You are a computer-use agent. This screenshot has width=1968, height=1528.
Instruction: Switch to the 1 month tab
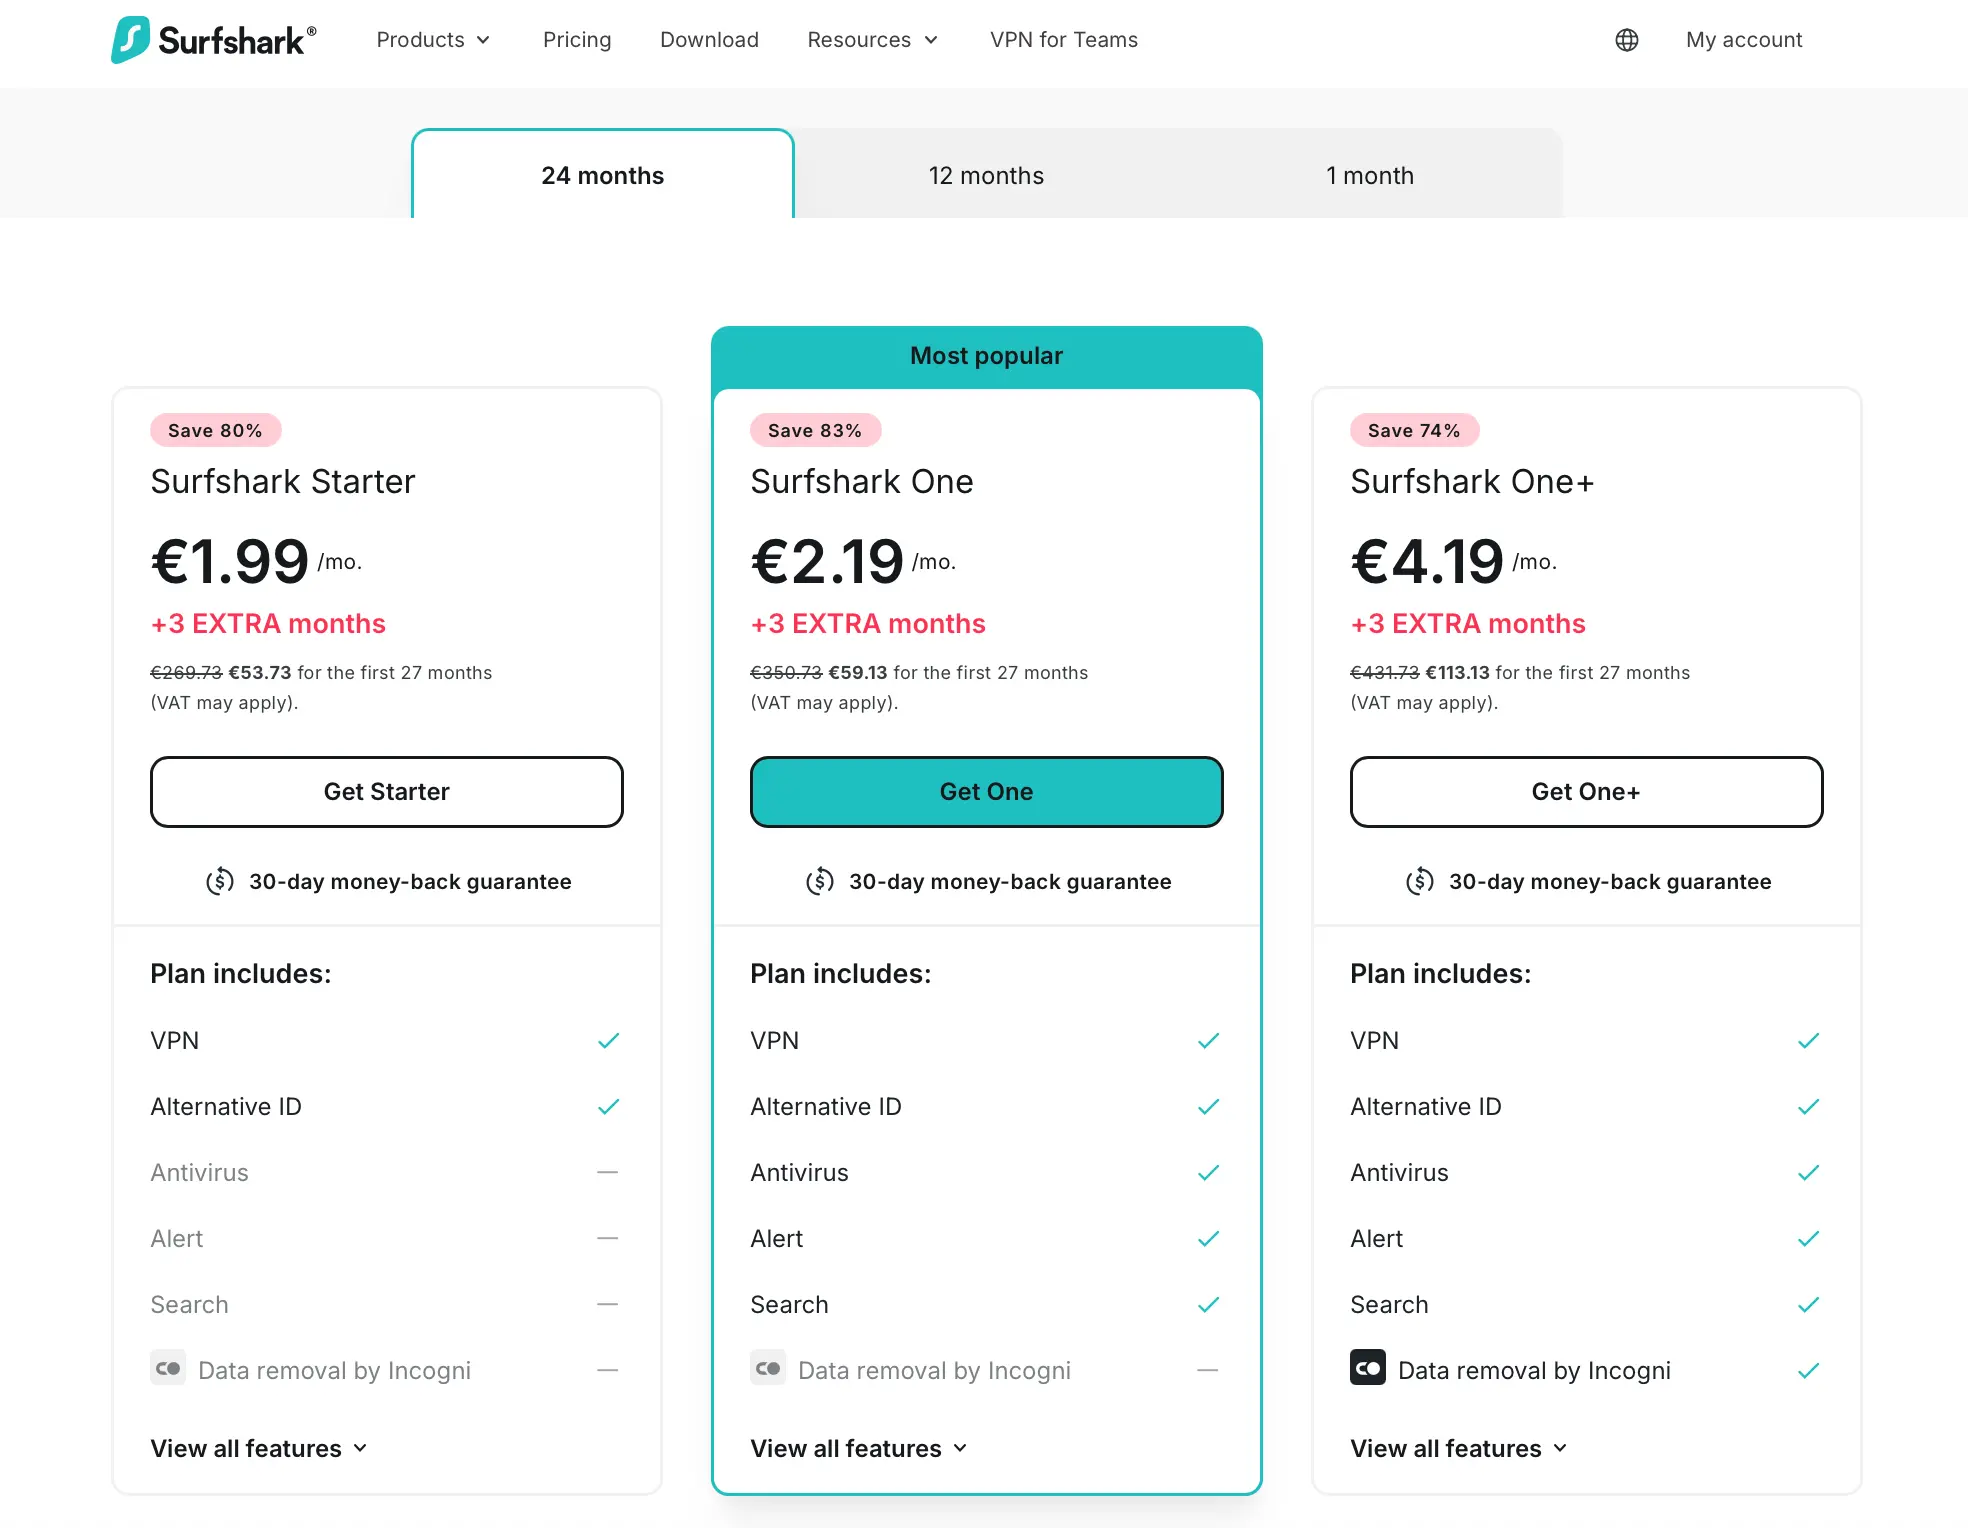point(1370,175)
